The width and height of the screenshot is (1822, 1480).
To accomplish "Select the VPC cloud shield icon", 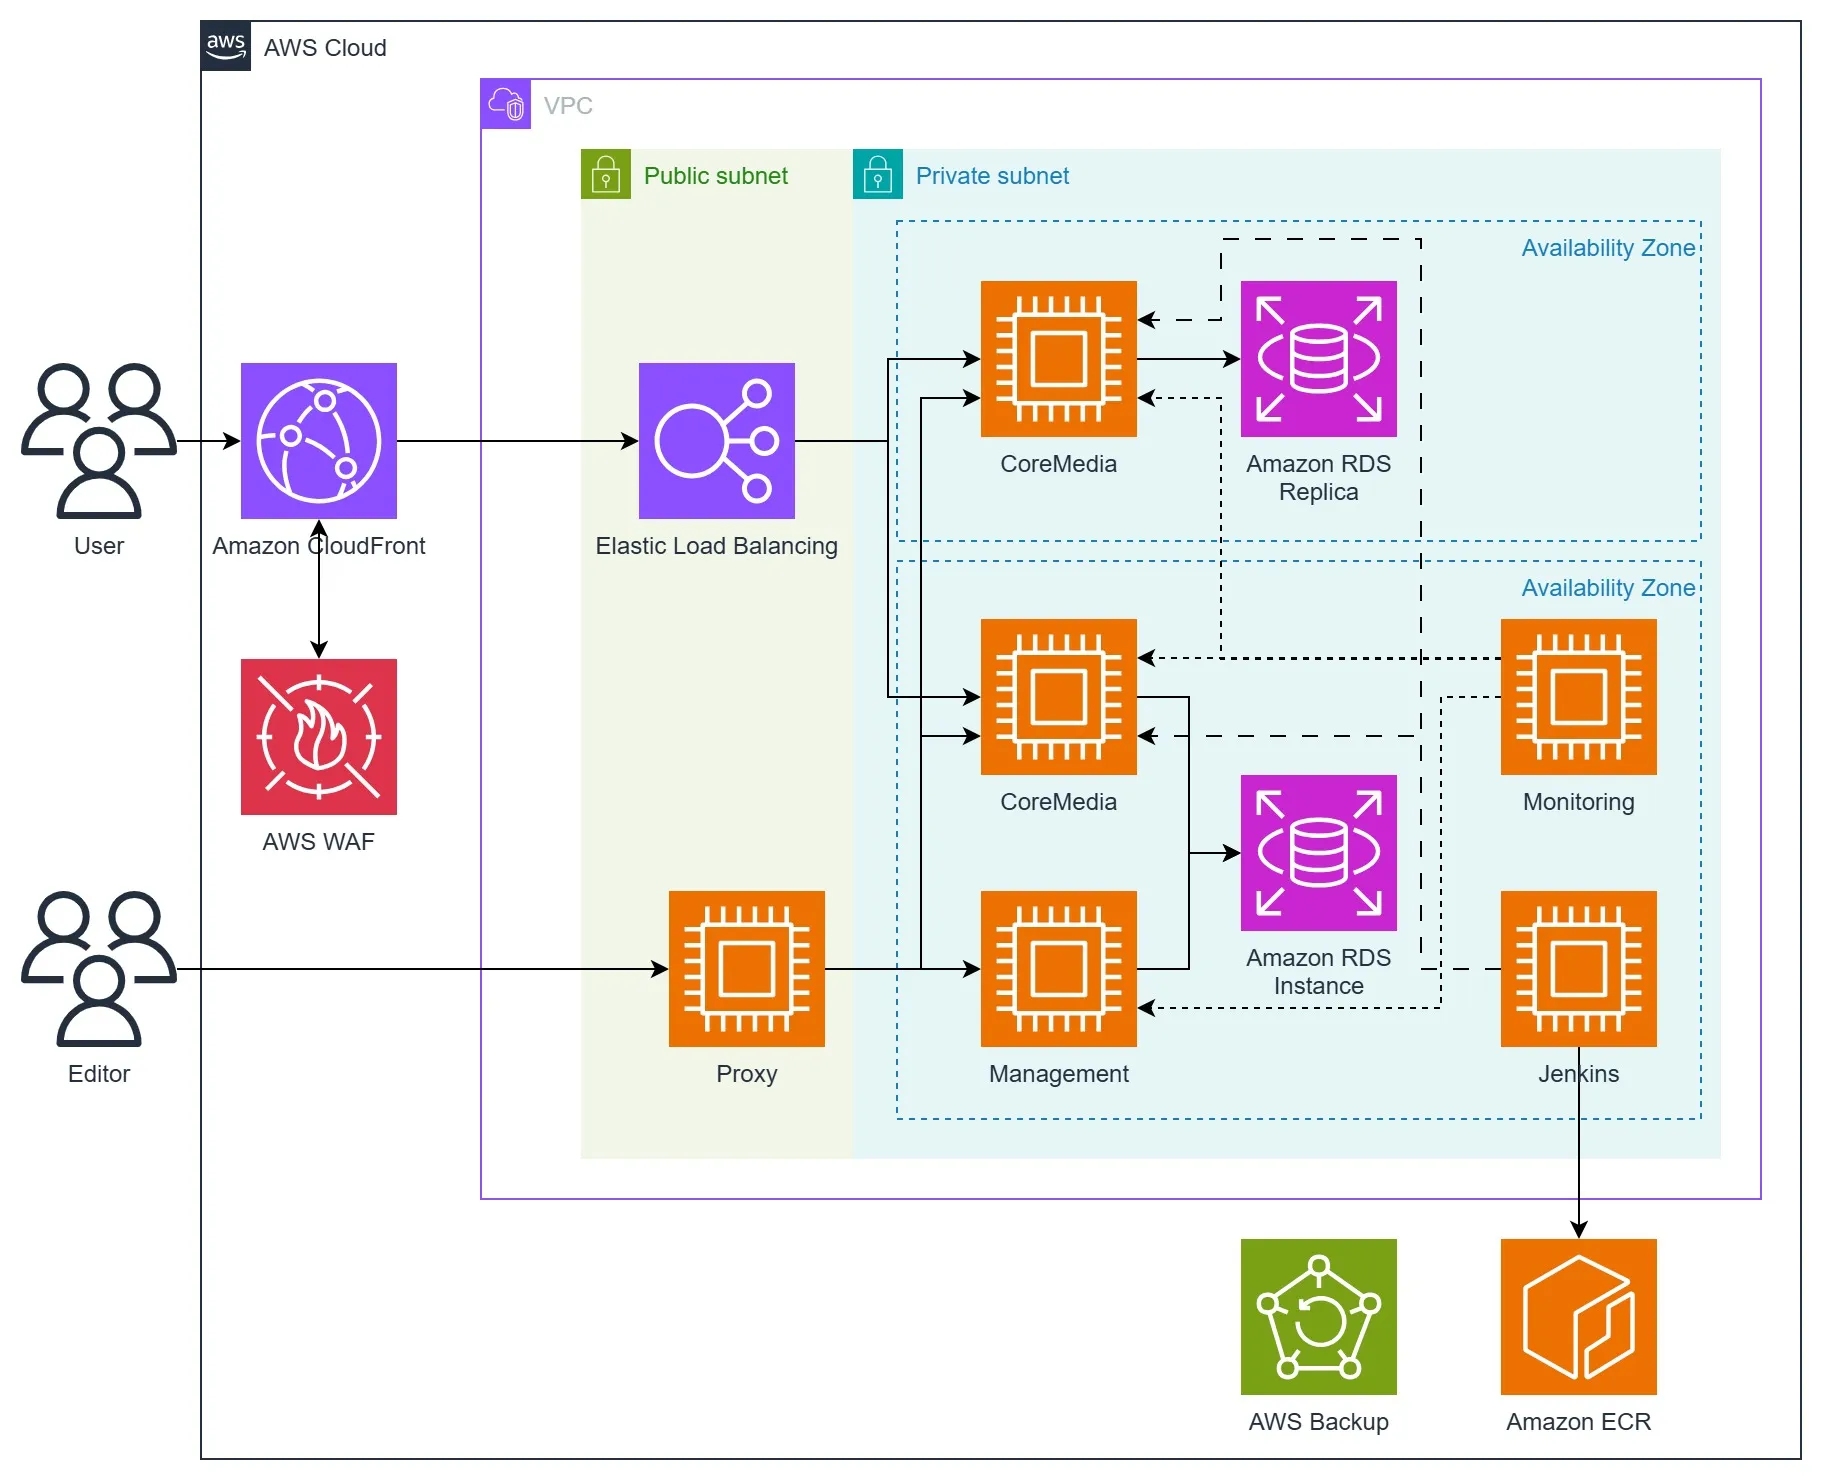I will 506,104.
